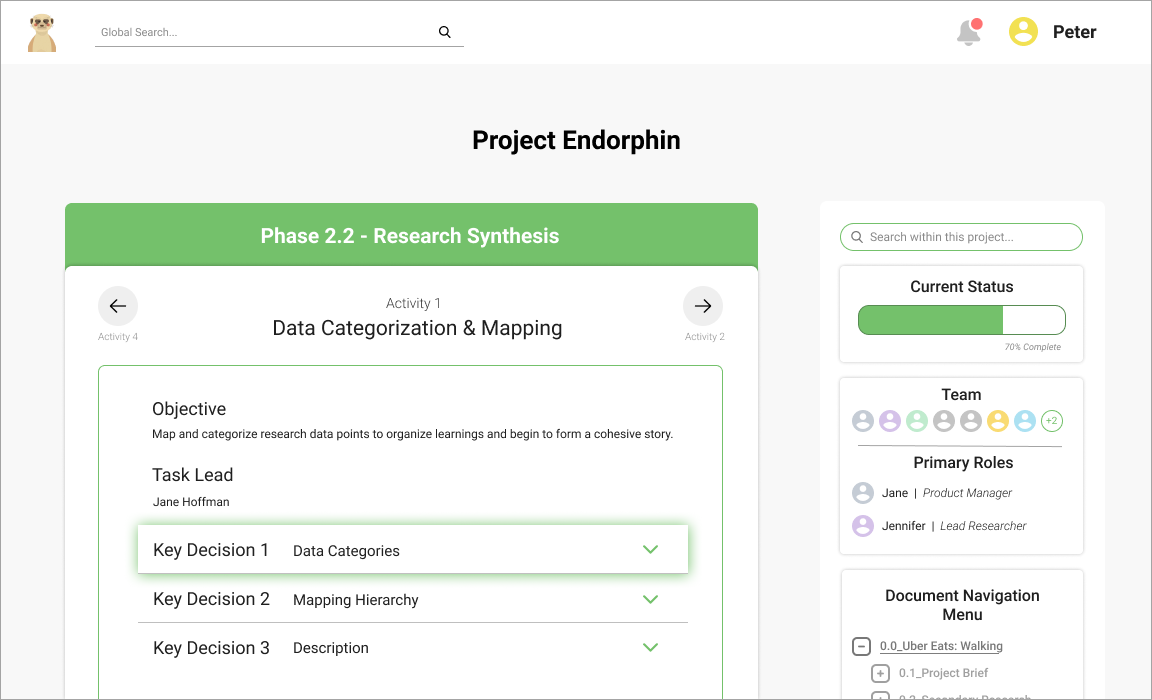Expand Key Decision 2 Mapping Hierarchy chevron
The image size is (1152, 700).
651,599
